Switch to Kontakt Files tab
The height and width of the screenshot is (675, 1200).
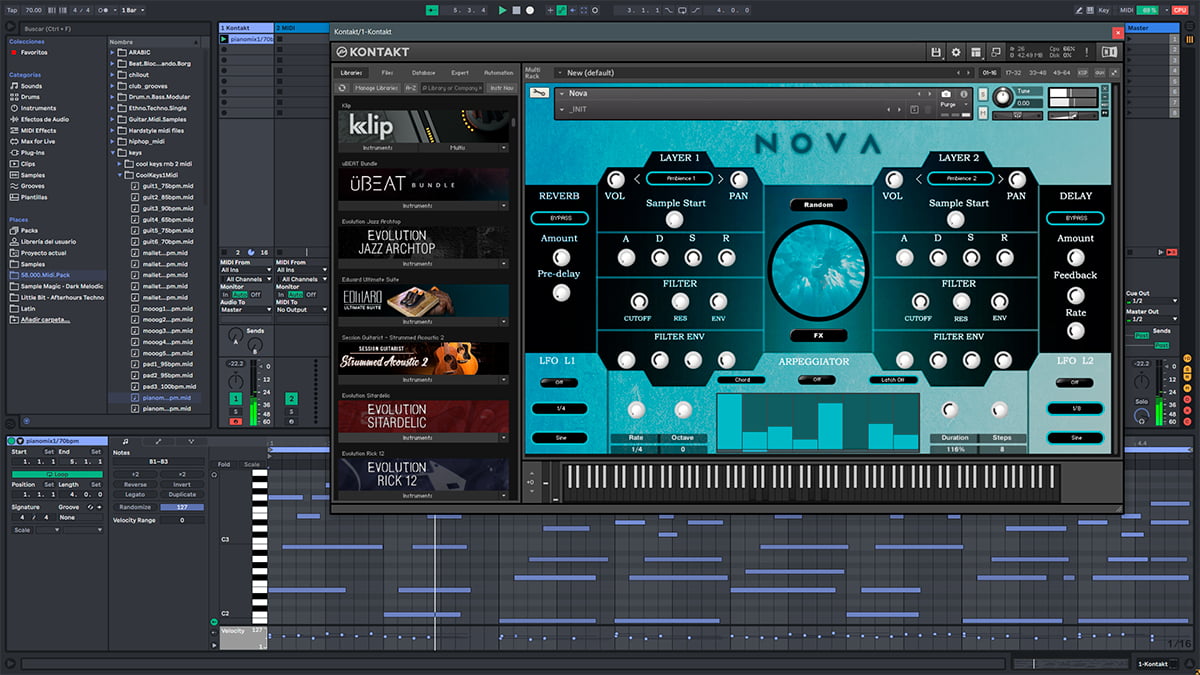tap(387, 73)
